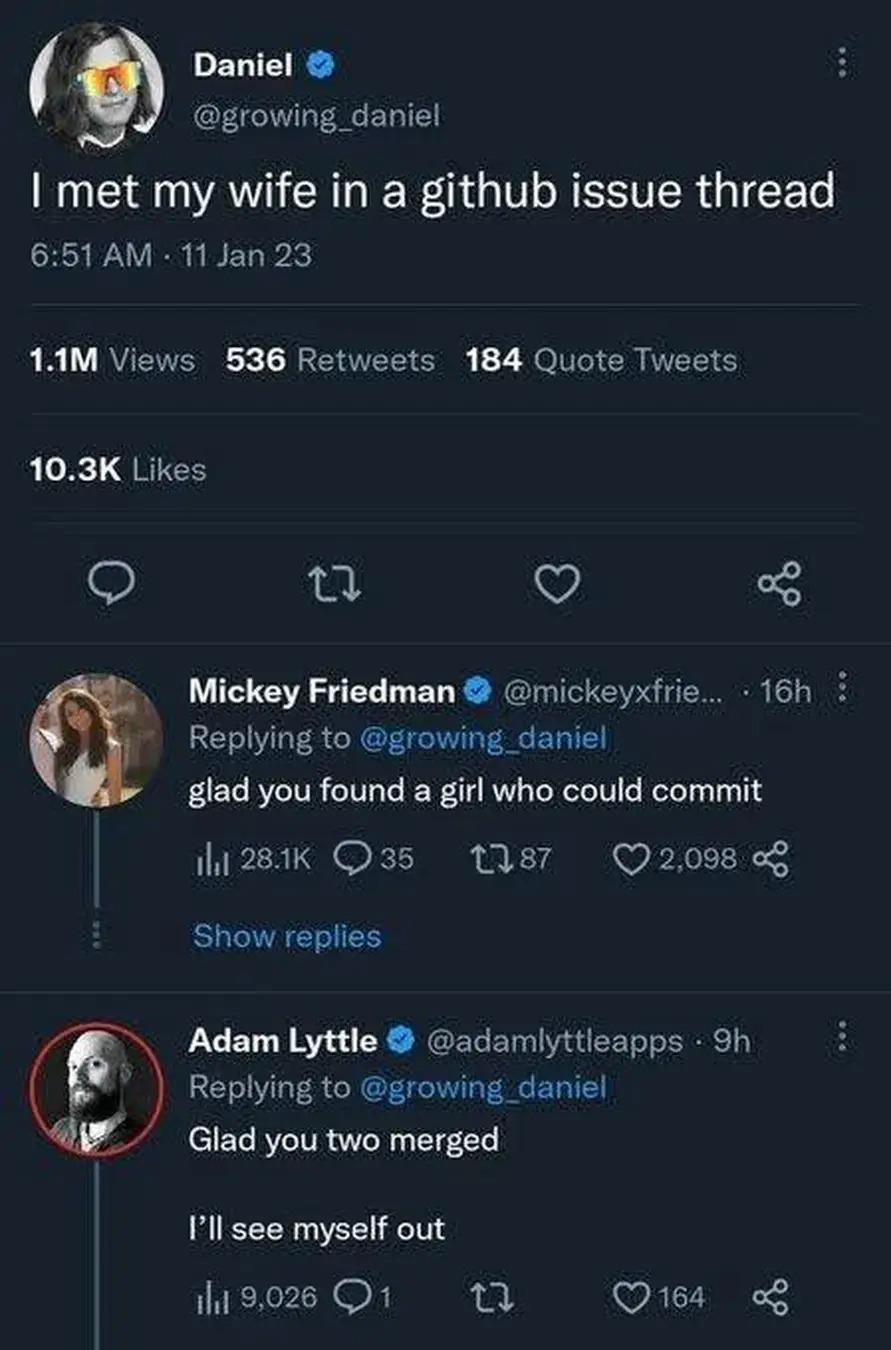The image size is (891, 1350).
Task: Open the 184 Quote Tweets list
Action: [x=601, y=360]
